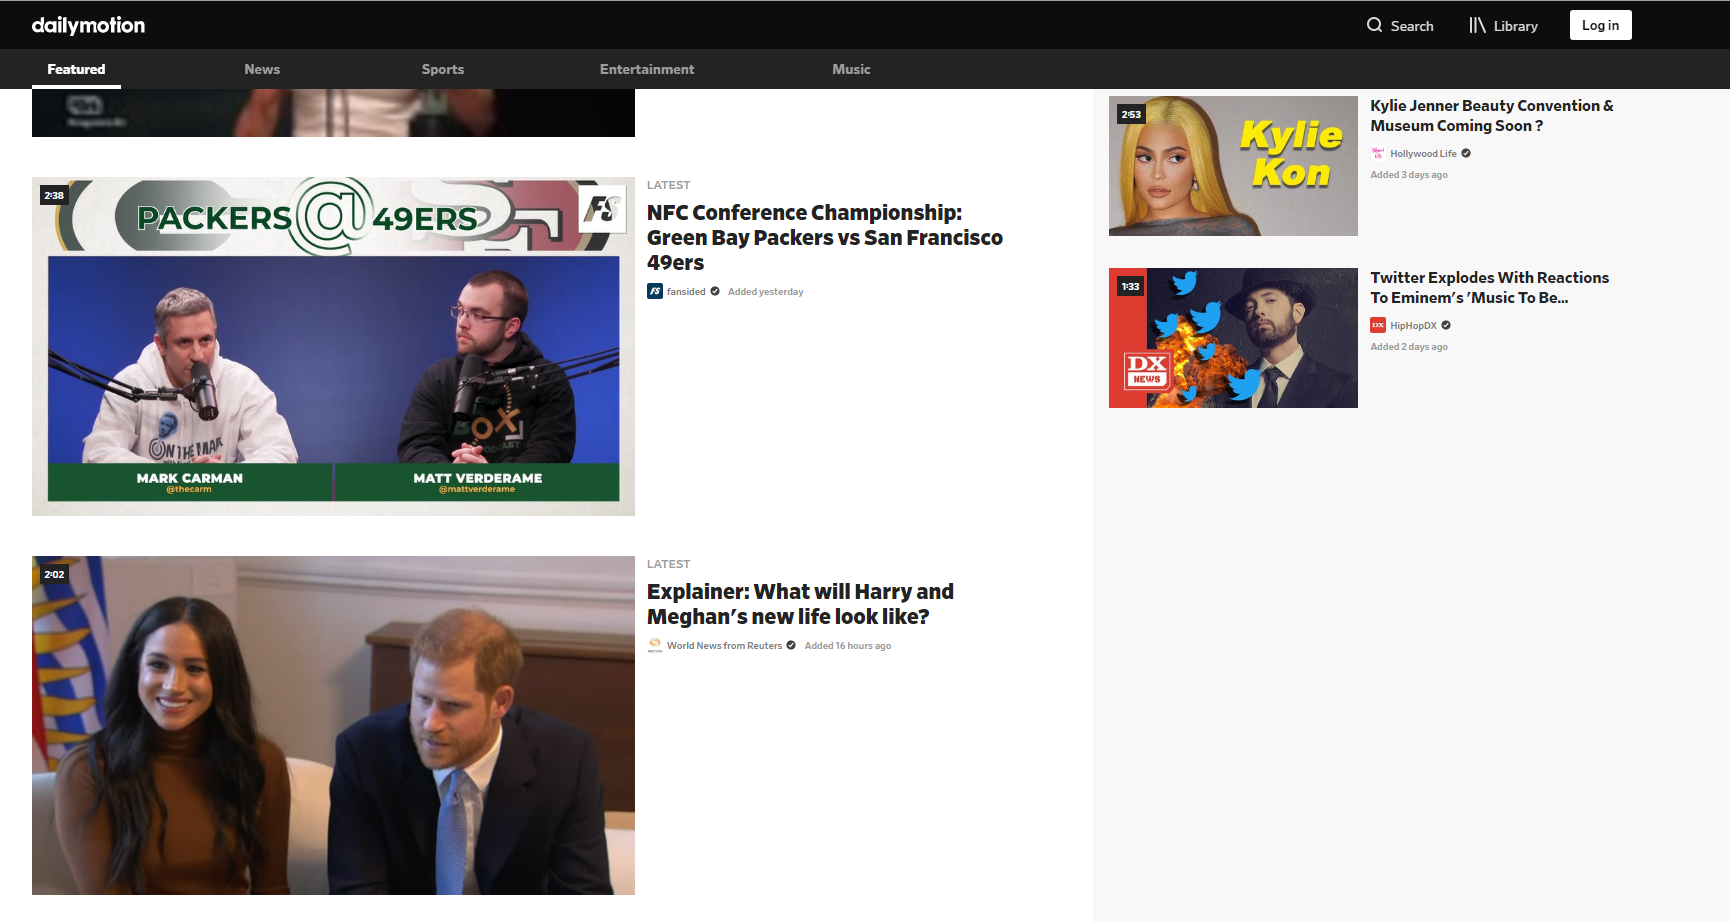Open the Music section
Screen dimensions: 1730x922
[851, 69]
